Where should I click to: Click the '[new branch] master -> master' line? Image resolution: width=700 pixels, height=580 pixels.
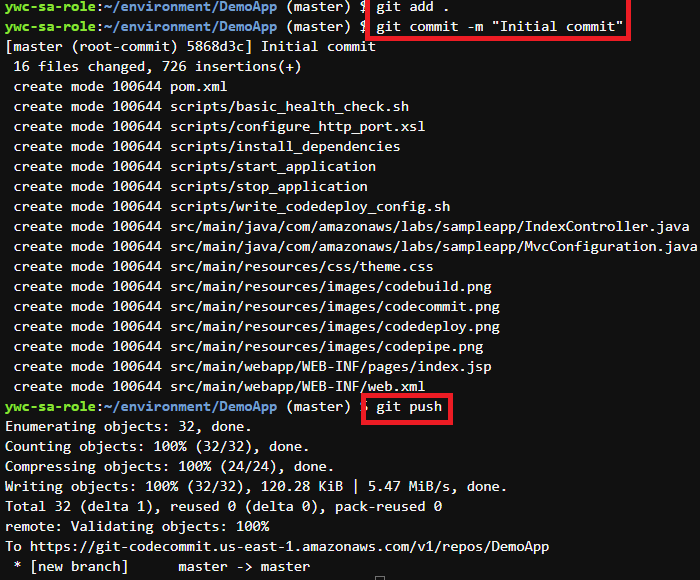click(x=161, y=567)
